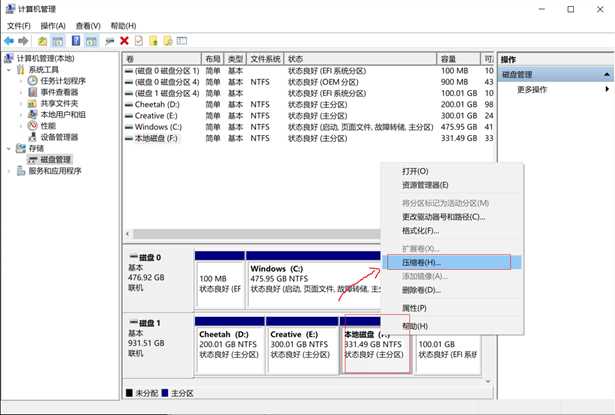
Task: Choose 更改驱动器号和路径(C)... in context menu
Action: pos(452,217)
